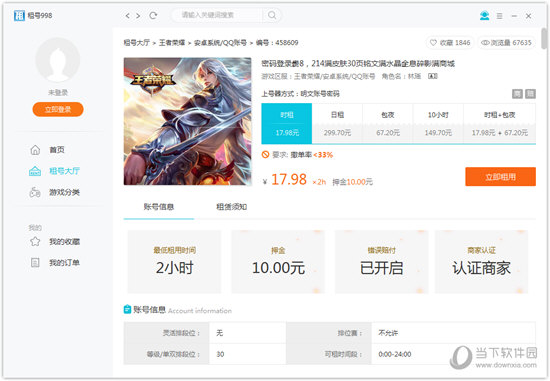Go back with the left arrow

128,15
